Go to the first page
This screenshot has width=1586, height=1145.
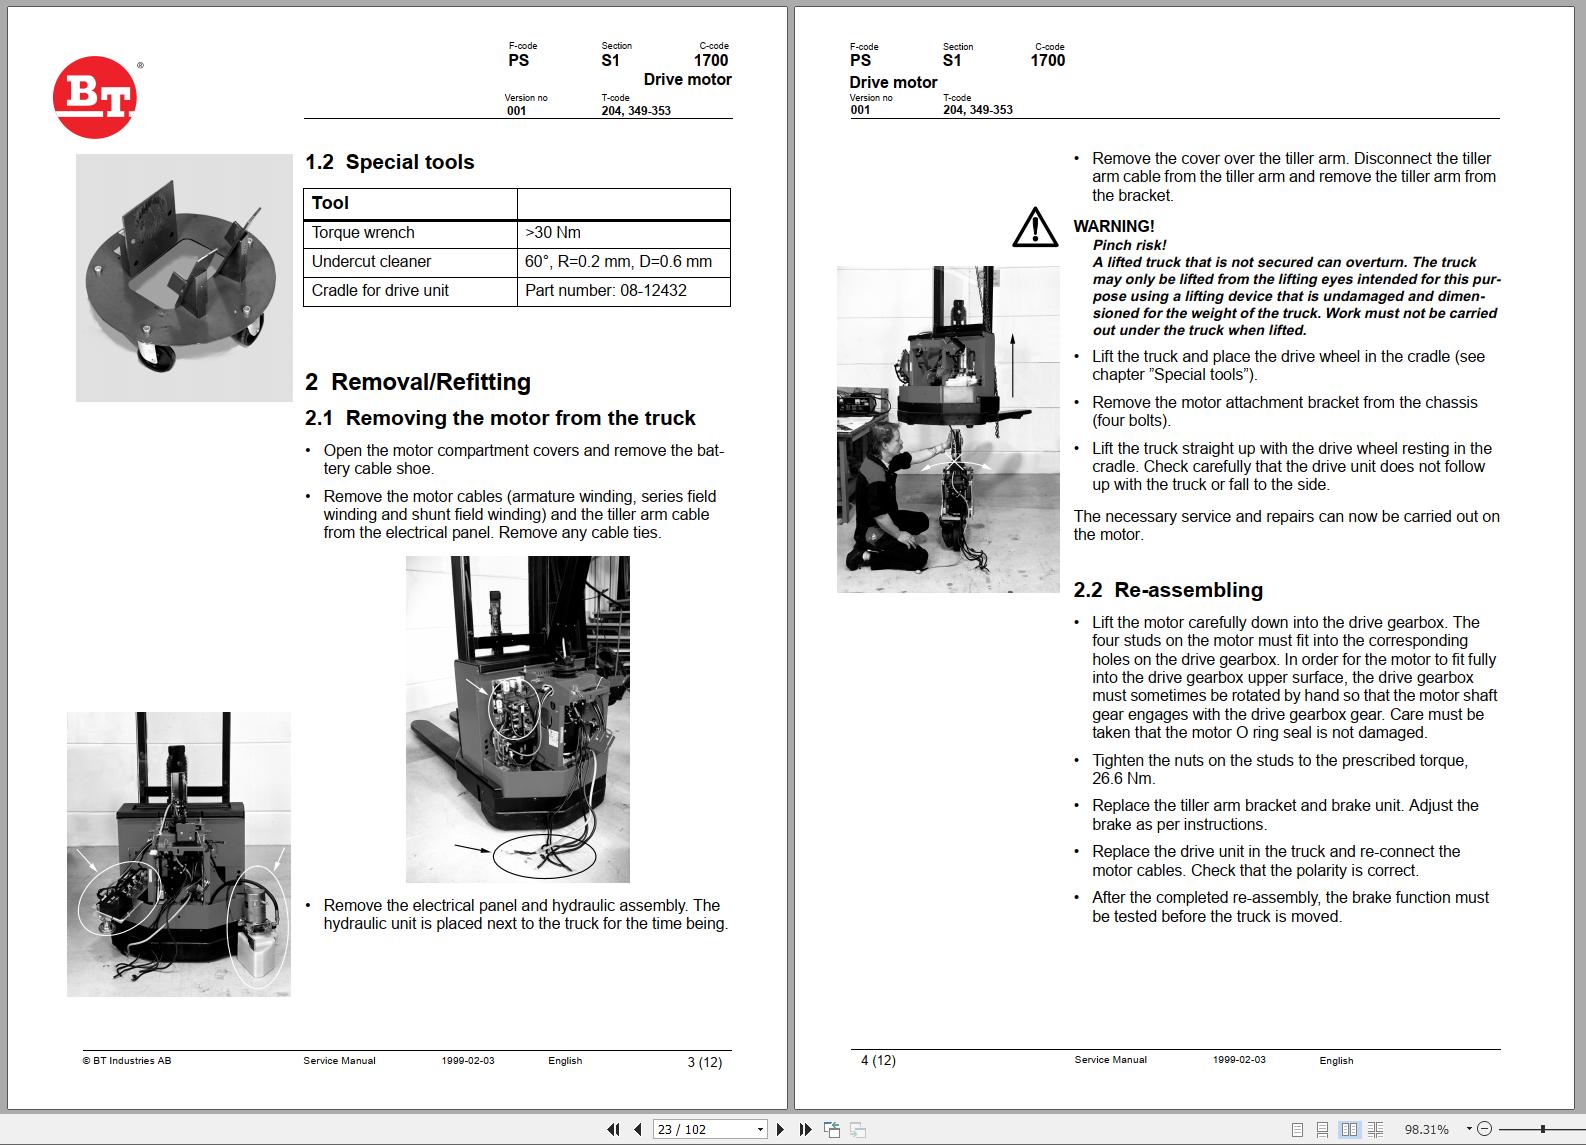(613, 1129)
